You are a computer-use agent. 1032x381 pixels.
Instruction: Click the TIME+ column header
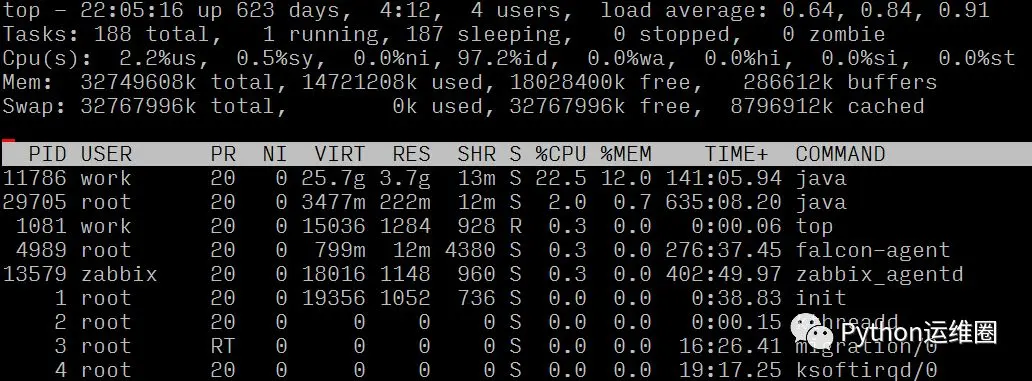click(x=736, y=154)
